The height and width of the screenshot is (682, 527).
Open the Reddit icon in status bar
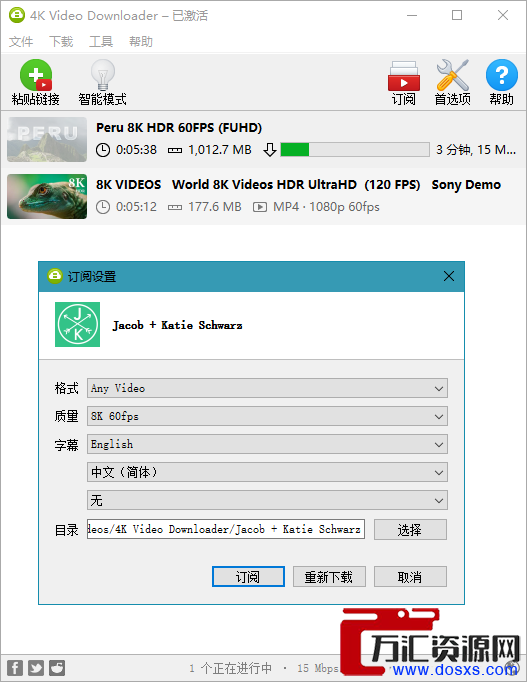[57, 668]
